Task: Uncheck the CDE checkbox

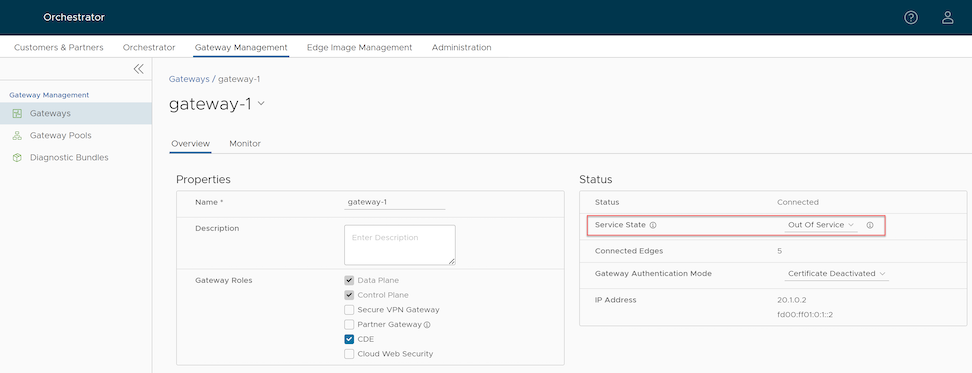Action: click(x=349, y=339)
